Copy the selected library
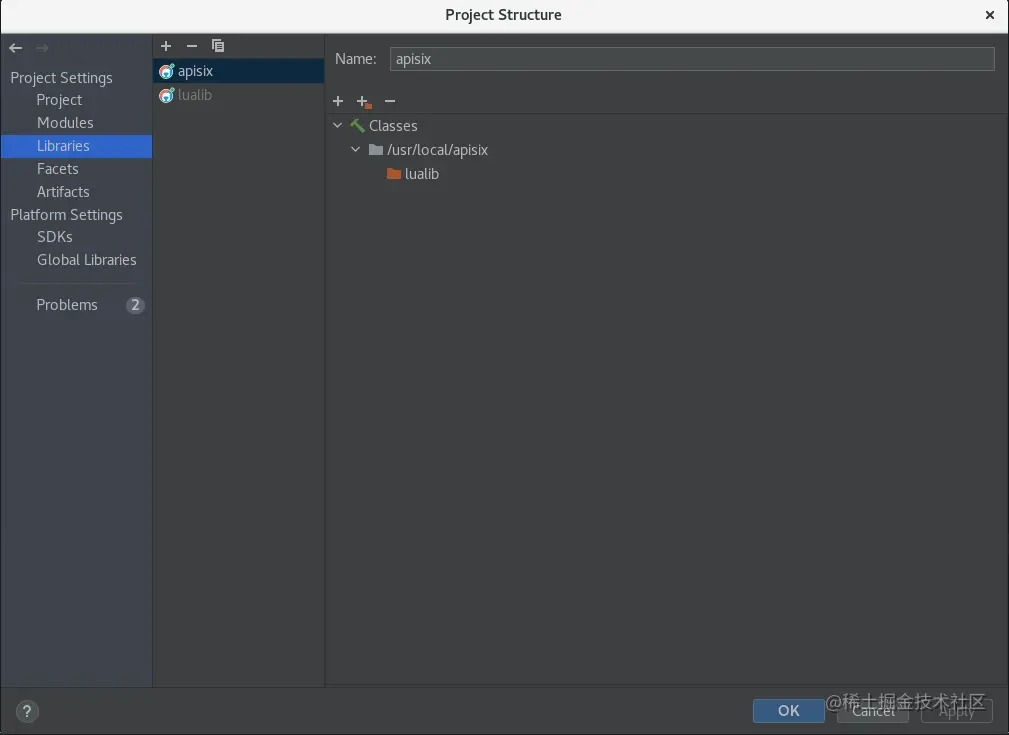 (x=218, y=46)
